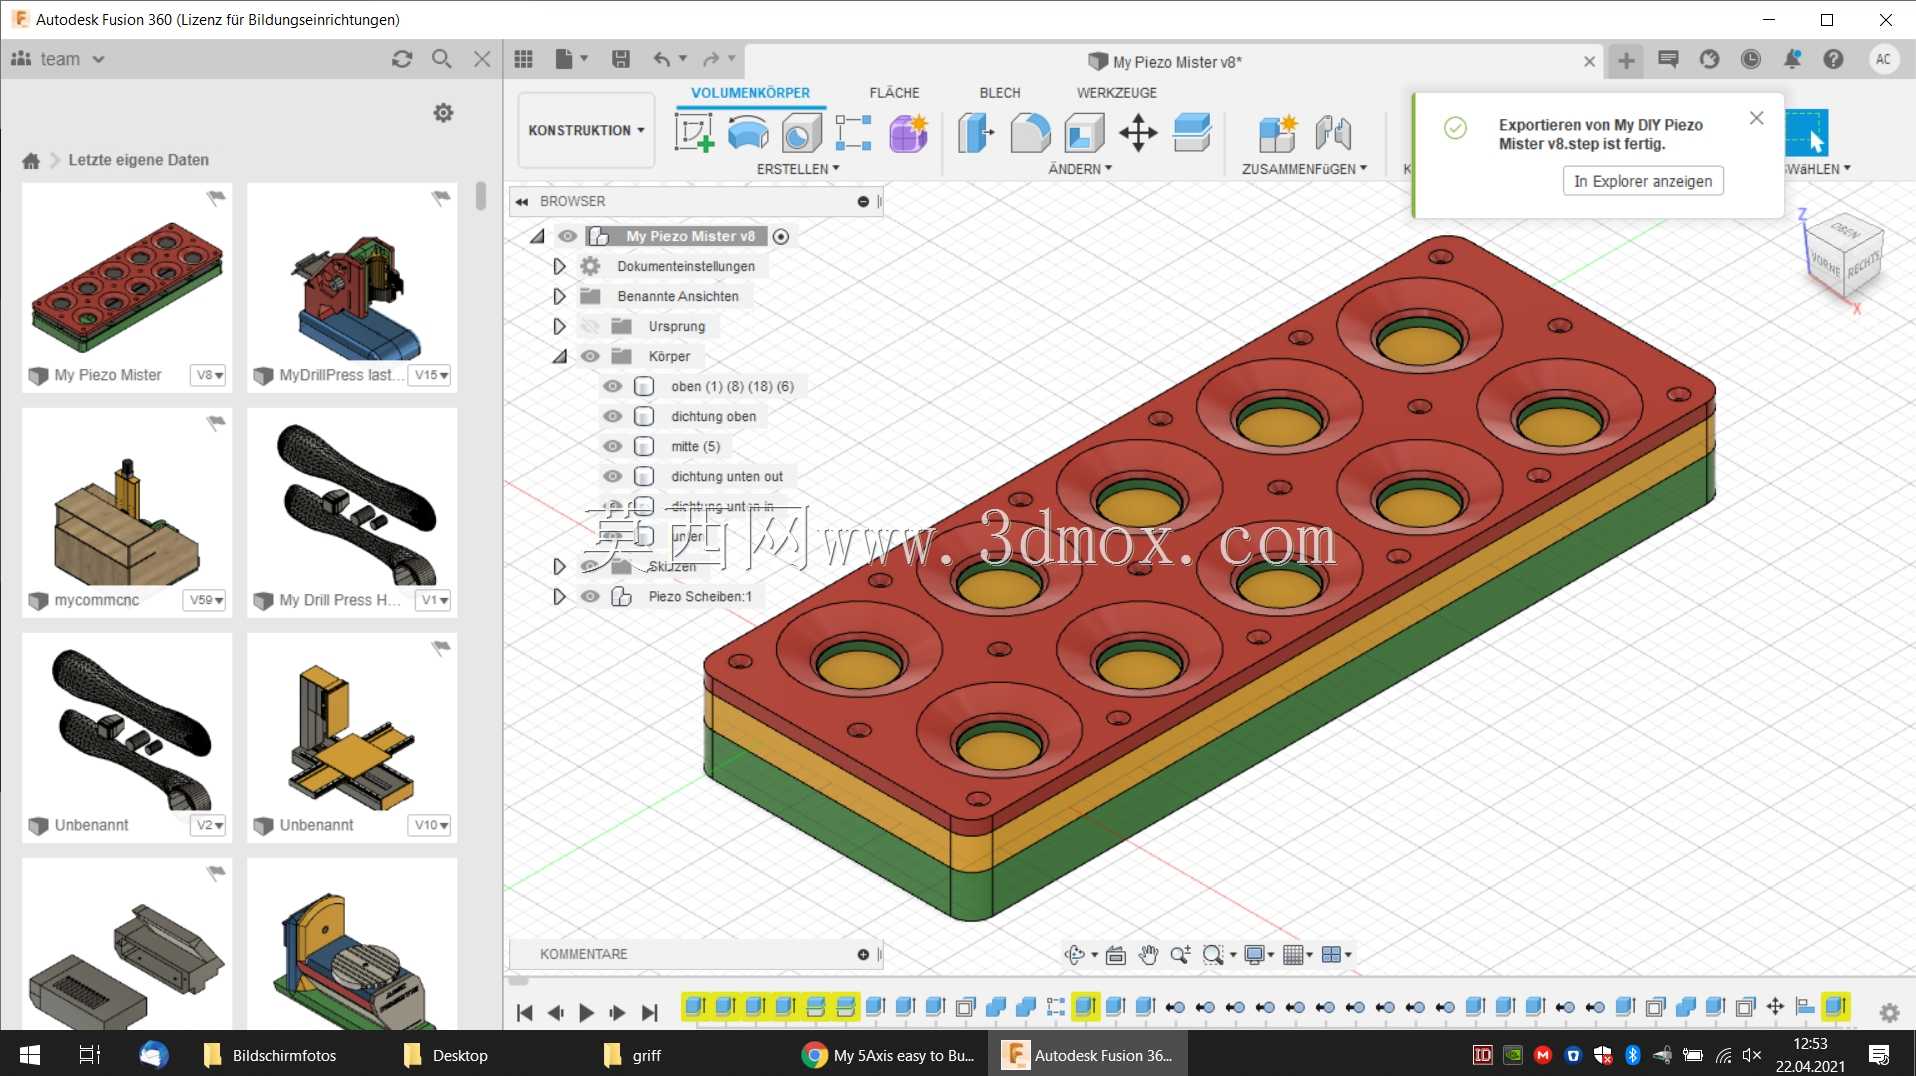
Task: Activate the root component radio button
Action: 781,237
